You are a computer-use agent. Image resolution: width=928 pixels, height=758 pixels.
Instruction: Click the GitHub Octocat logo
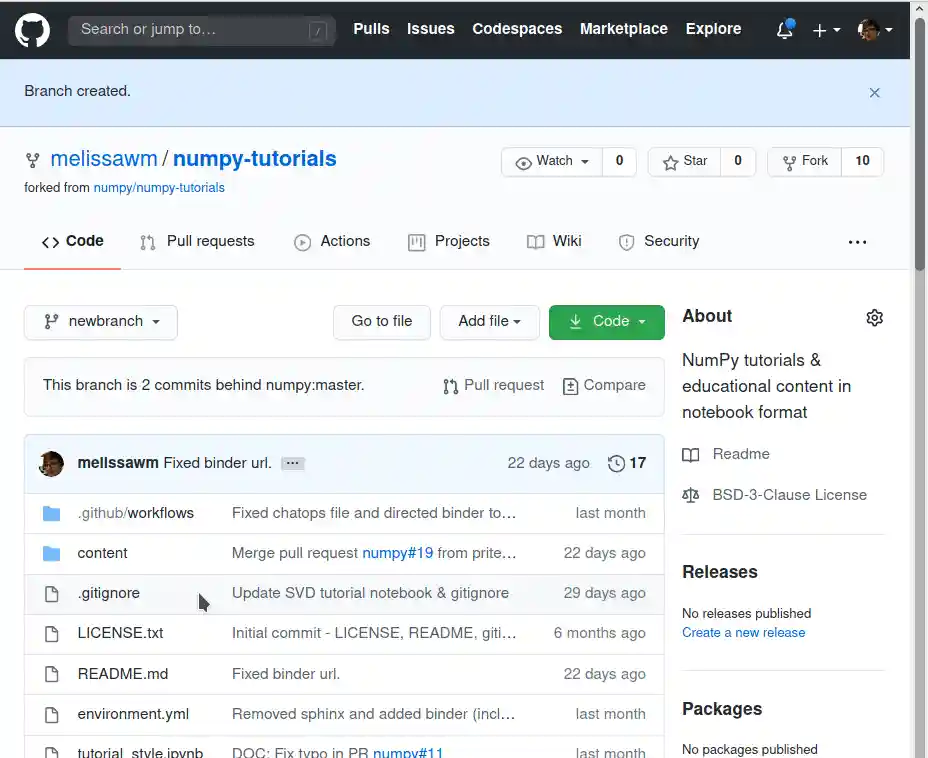[32, 30]
